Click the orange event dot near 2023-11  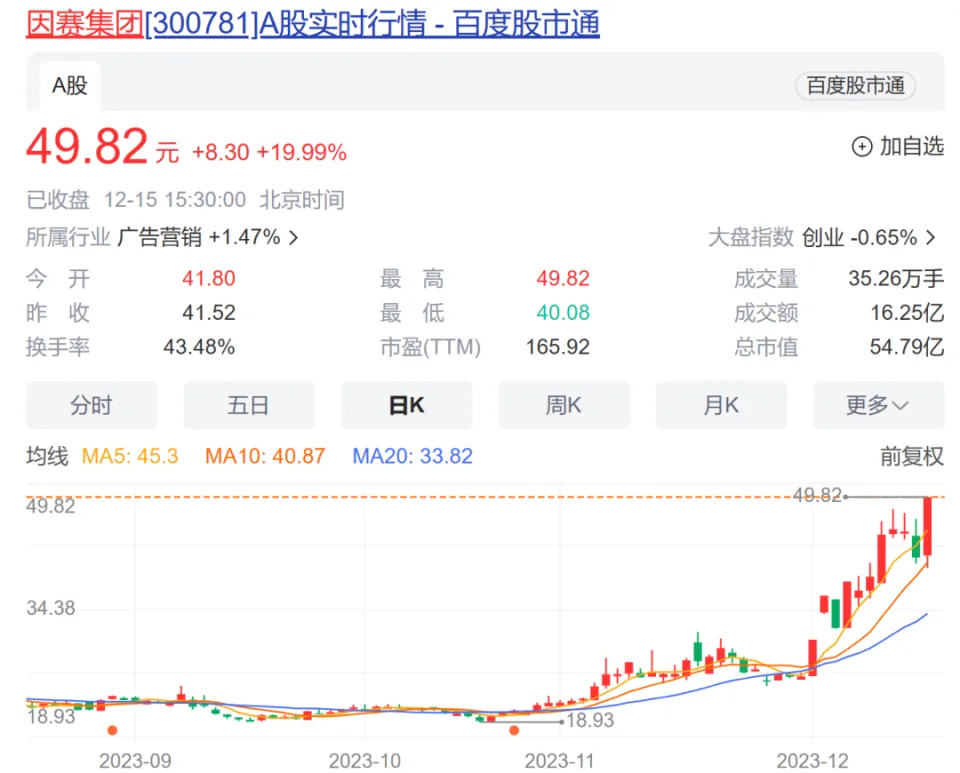[514, 731]
